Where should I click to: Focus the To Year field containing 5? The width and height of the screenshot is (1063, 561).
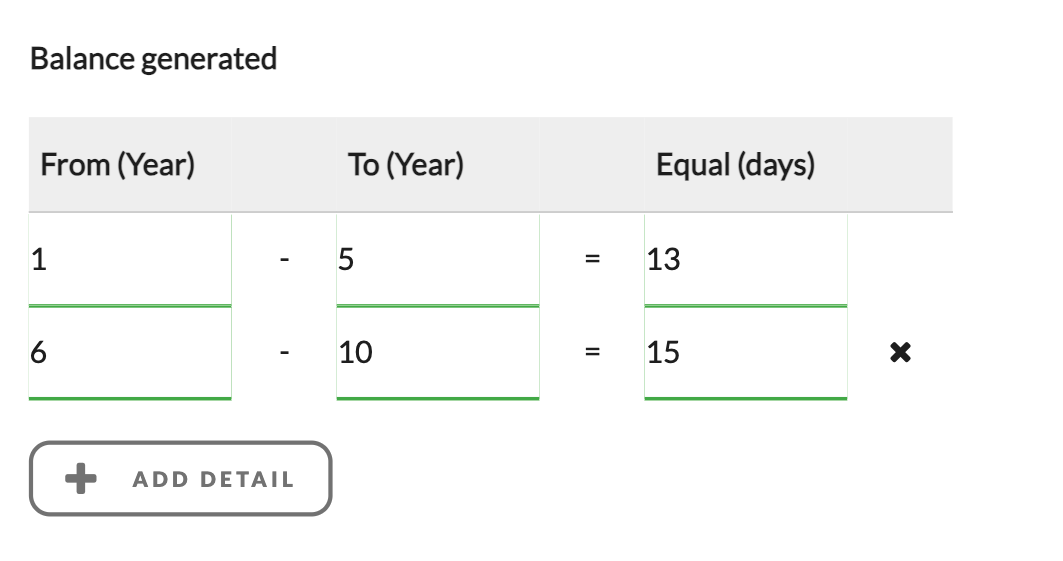coord(437,260)
